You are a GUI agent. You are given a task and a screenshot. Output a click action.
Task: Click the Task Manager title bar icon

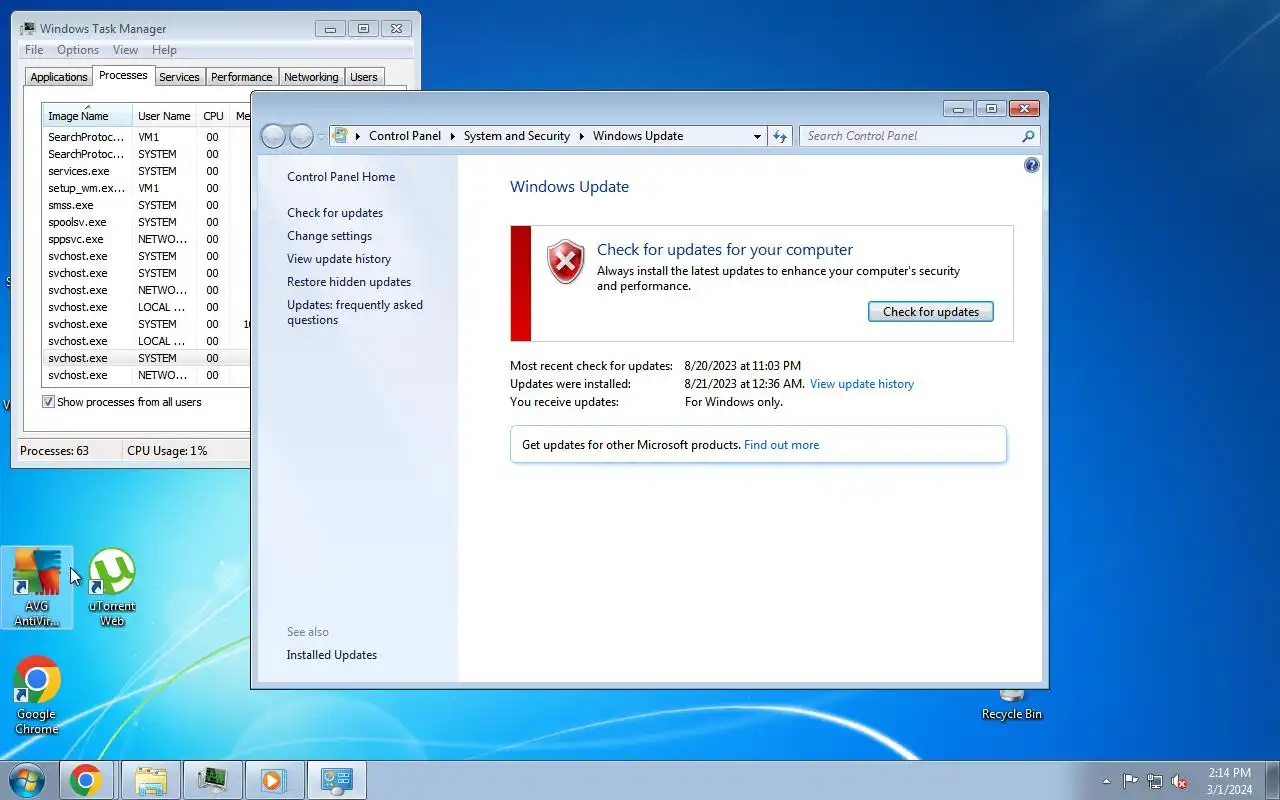28,28
